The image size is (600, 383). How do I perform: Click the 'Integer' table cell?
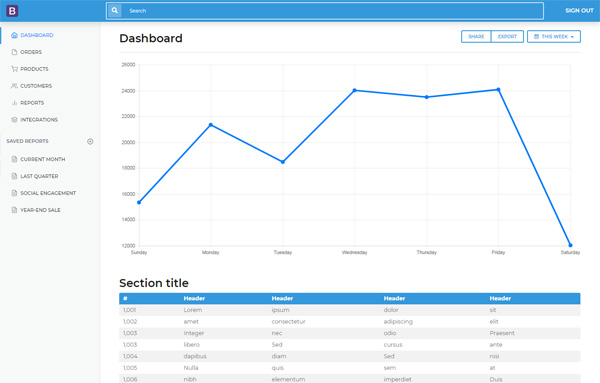tap(194, 333)
